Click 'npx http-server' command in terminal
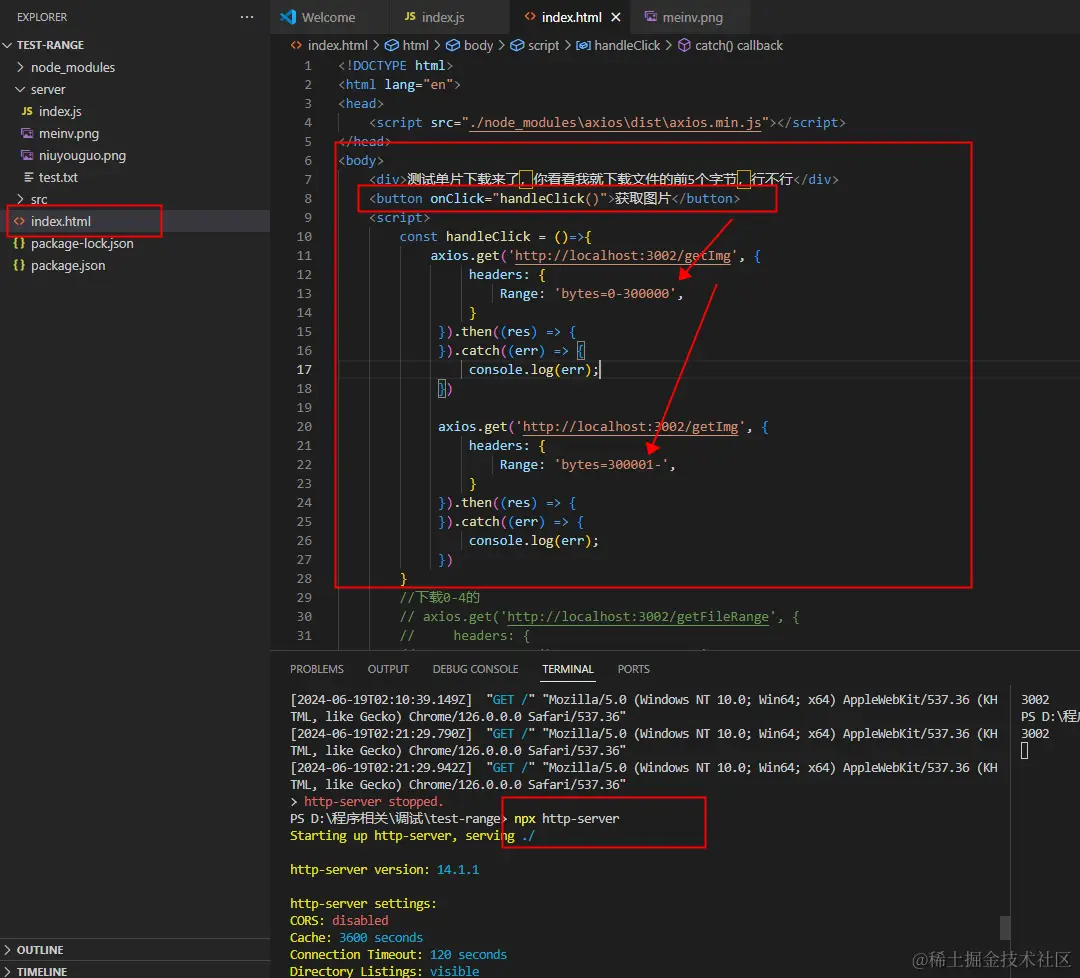The image size is (1080, 978). tap(566, 819)
